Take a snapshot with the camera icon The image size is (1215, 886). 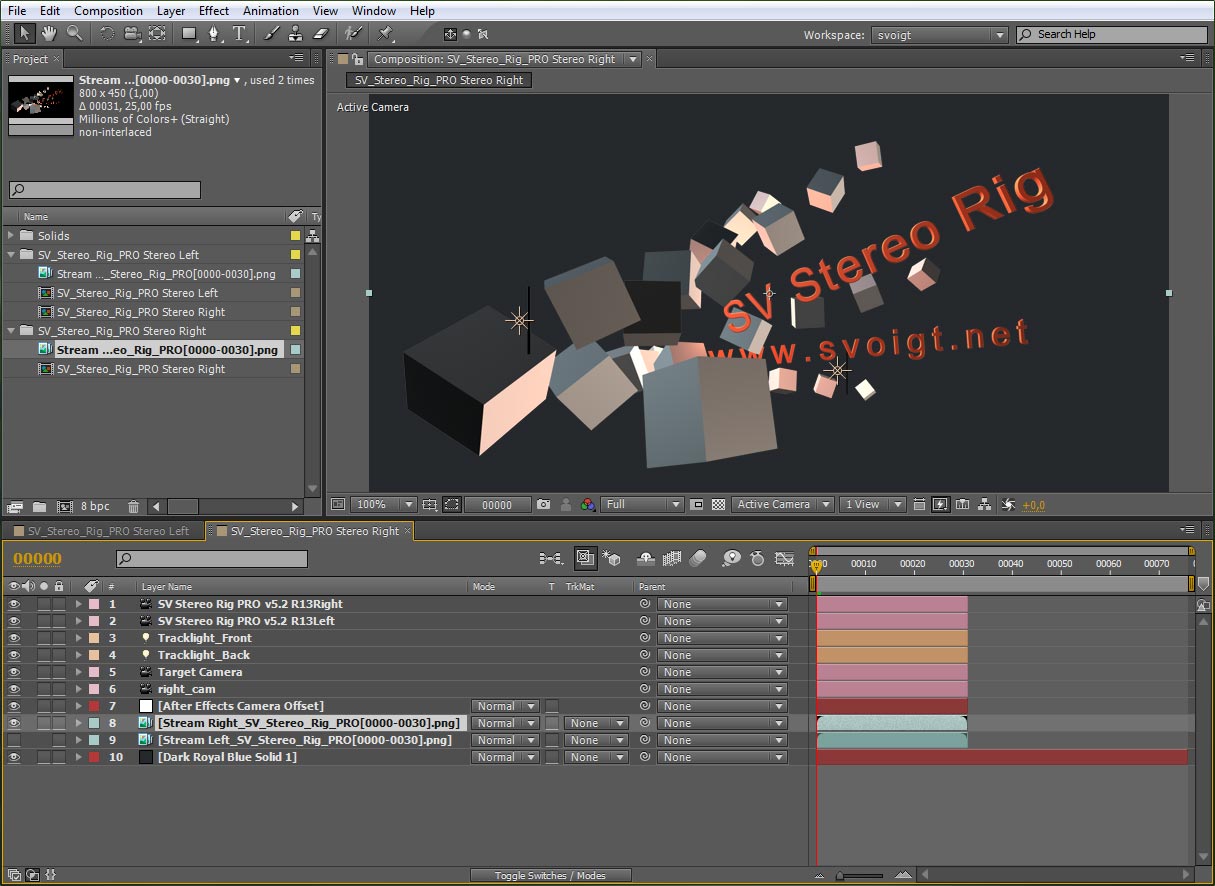tap(543, 505)
